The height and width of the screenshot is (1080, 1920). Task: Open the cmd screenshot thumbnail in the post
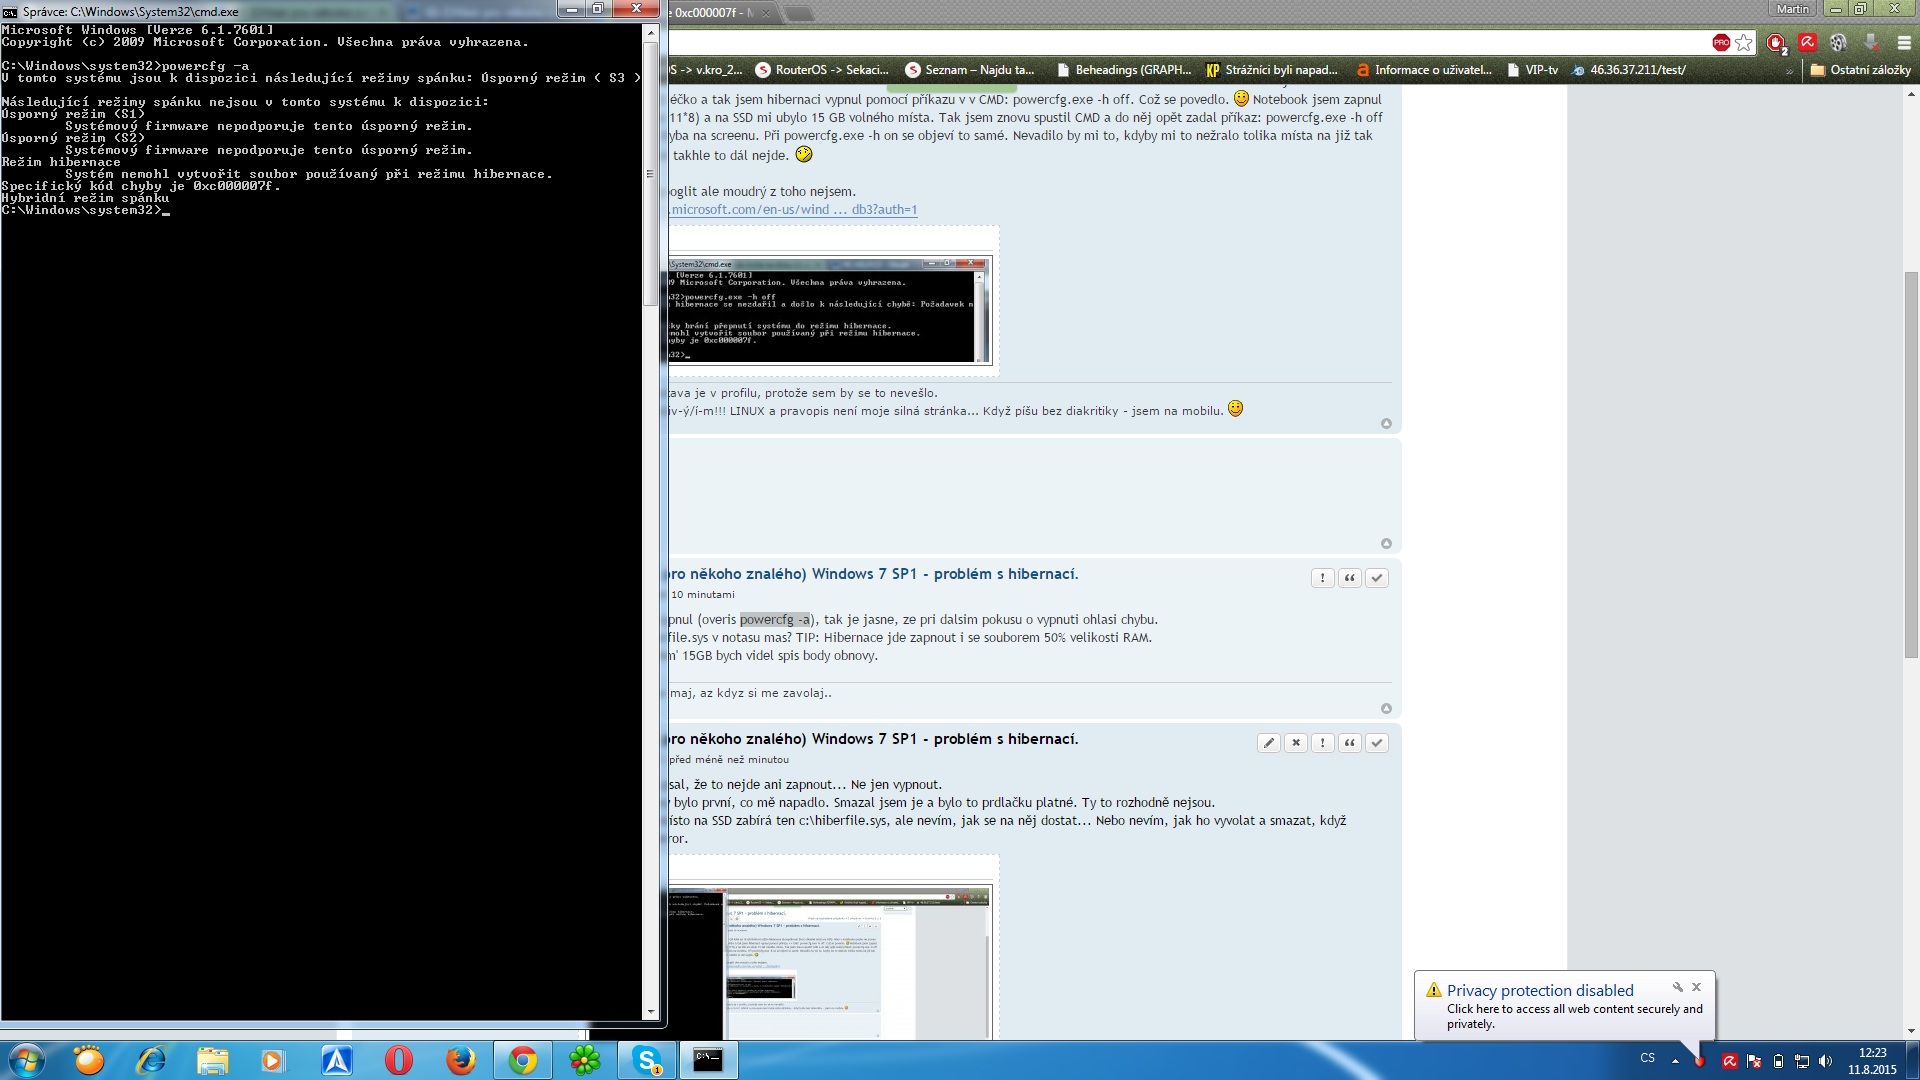tap(830, 310)
